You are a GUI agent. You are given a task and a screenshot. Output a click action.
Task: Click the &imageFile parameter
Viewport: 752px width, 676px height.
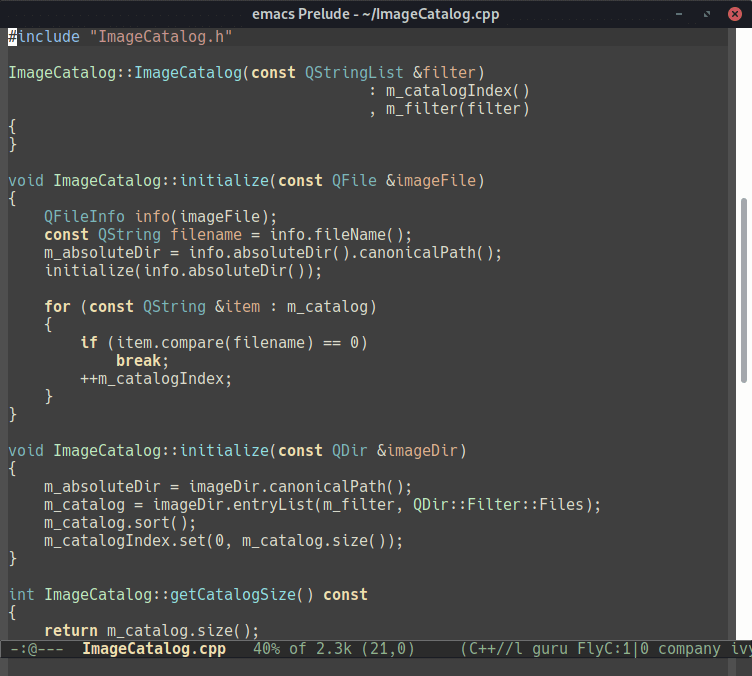point(431,181)
